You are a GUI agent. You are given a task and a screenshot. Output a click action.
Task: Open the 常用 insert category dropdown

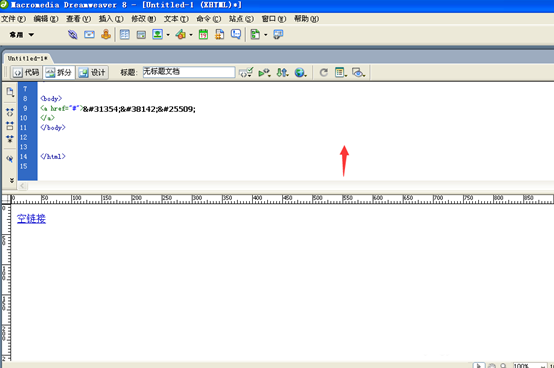click(22, 35)
